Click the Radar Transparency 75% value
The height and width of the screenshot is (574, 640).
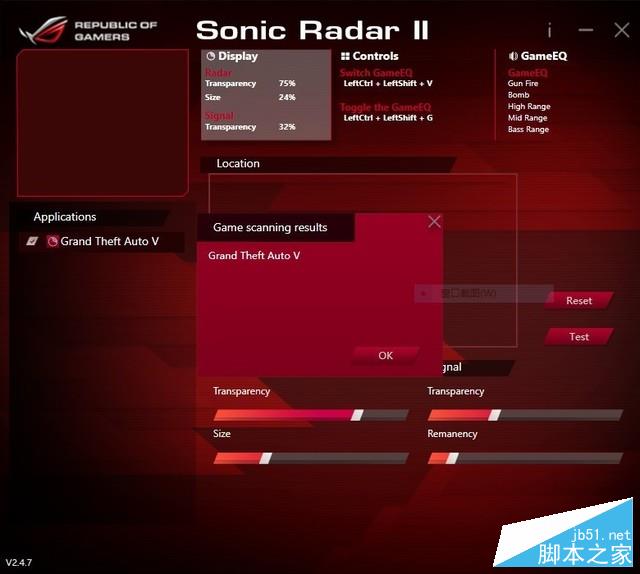287,83
